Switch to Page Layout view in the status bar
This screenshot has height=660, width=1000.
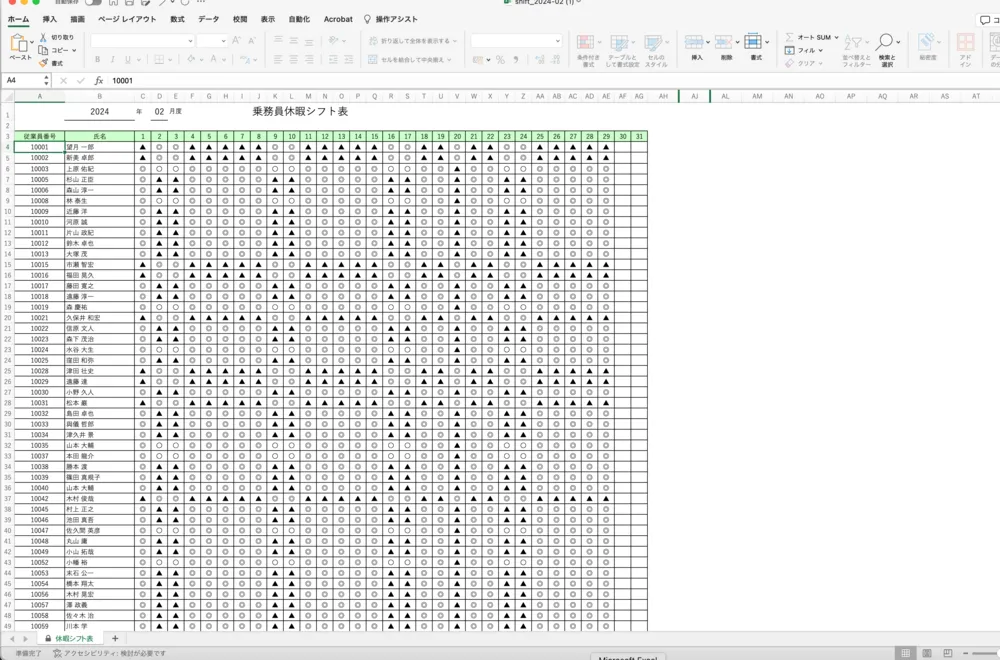(x=926, y=653)
